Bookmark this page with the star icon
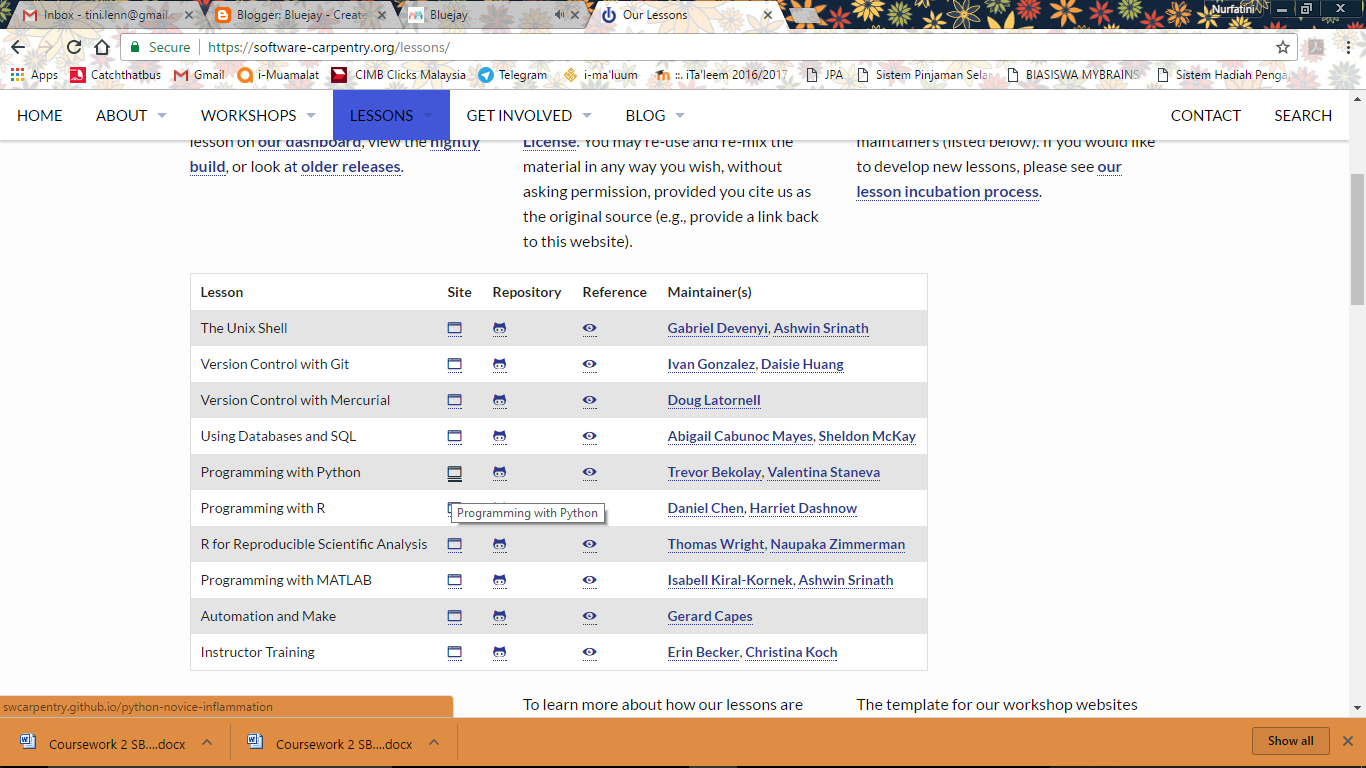The image size is (1366, 768). [1283, 47]
